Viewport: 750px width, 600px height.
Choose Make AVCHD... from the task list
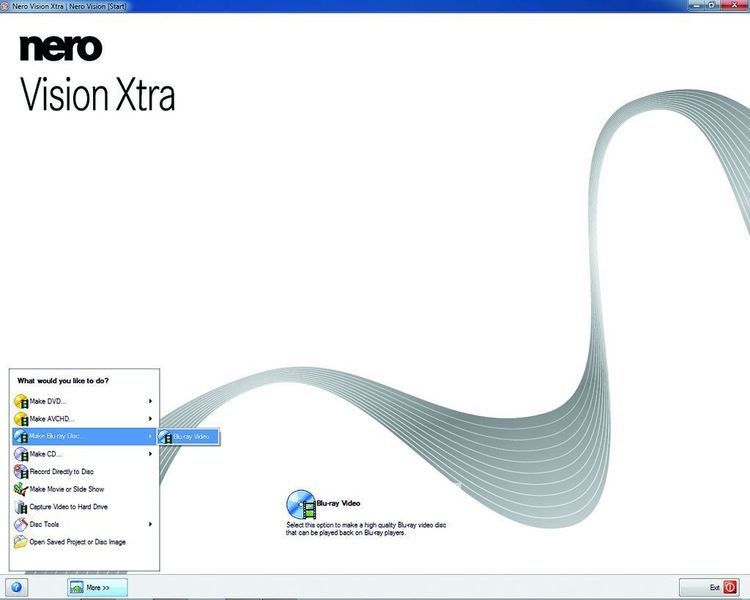tap(84, 419)
